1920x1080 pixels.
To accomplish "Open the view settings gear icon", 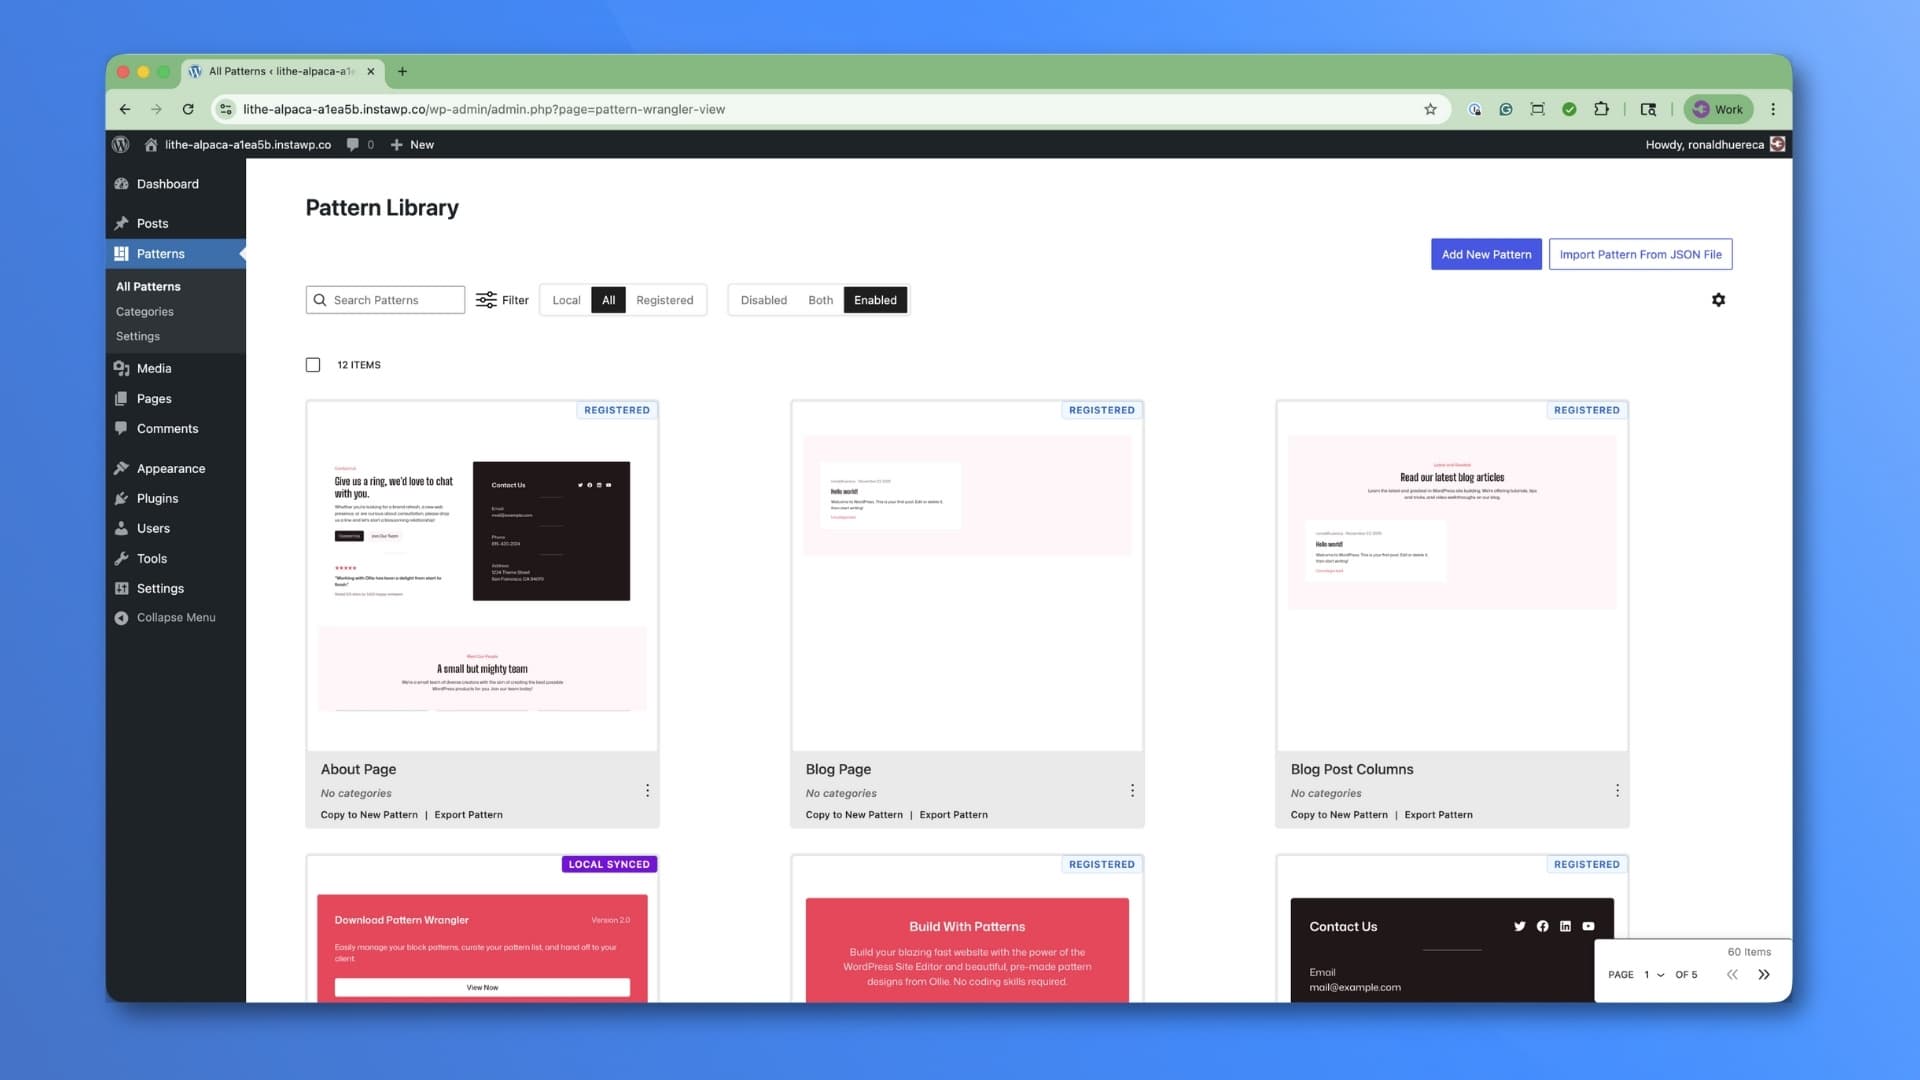I will pos(1718,300).
